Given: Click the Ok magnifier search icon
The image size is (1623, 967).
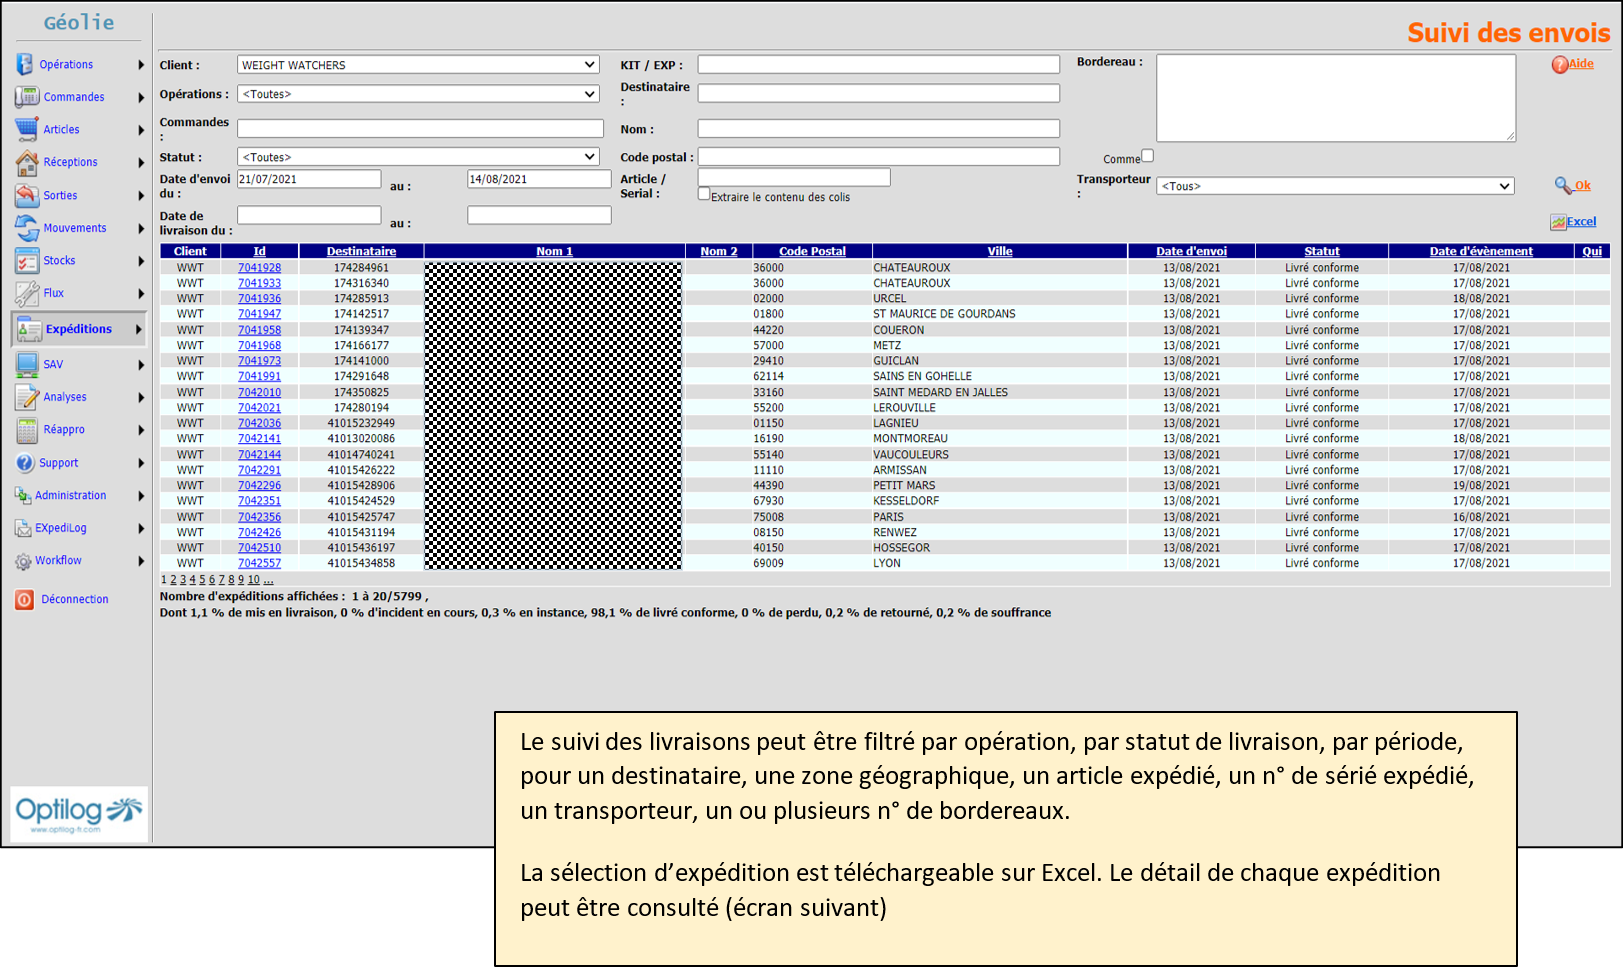Looking at the screenshot, I should click(1563, 185).
